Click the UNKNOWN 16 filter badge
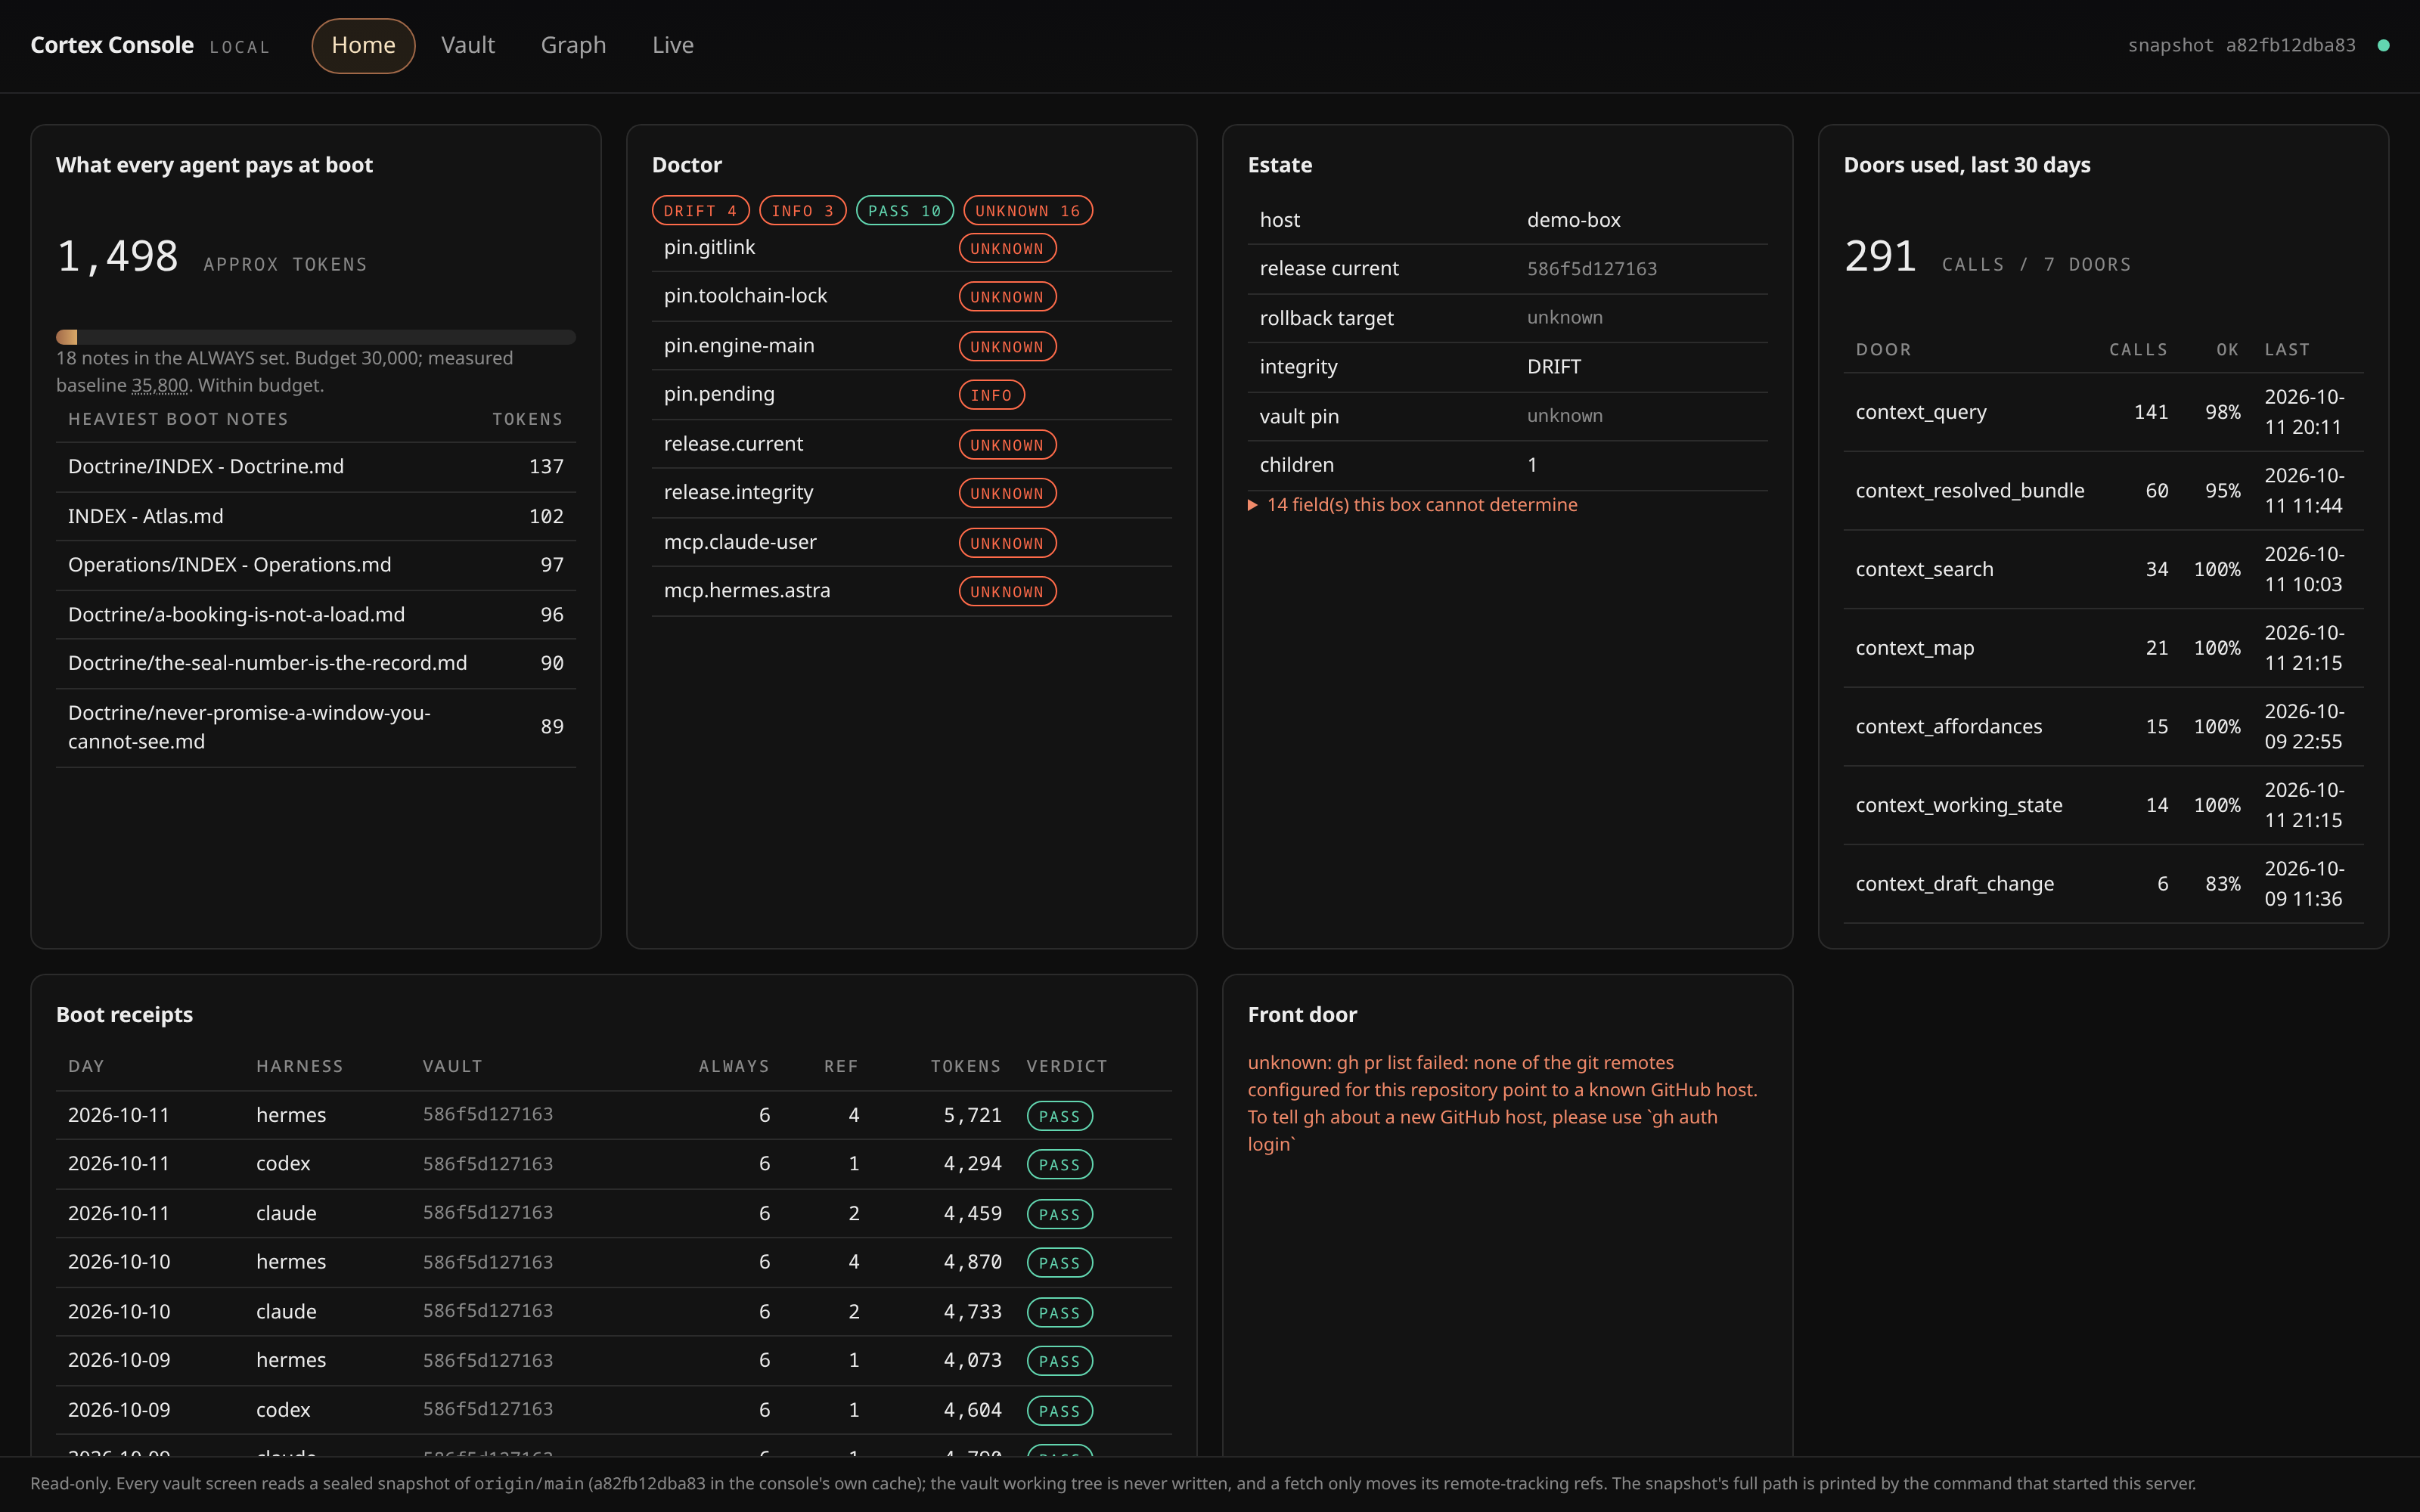This screenshot has width=2420, height=1512. pyautogui.click(x=1027, y=211)
